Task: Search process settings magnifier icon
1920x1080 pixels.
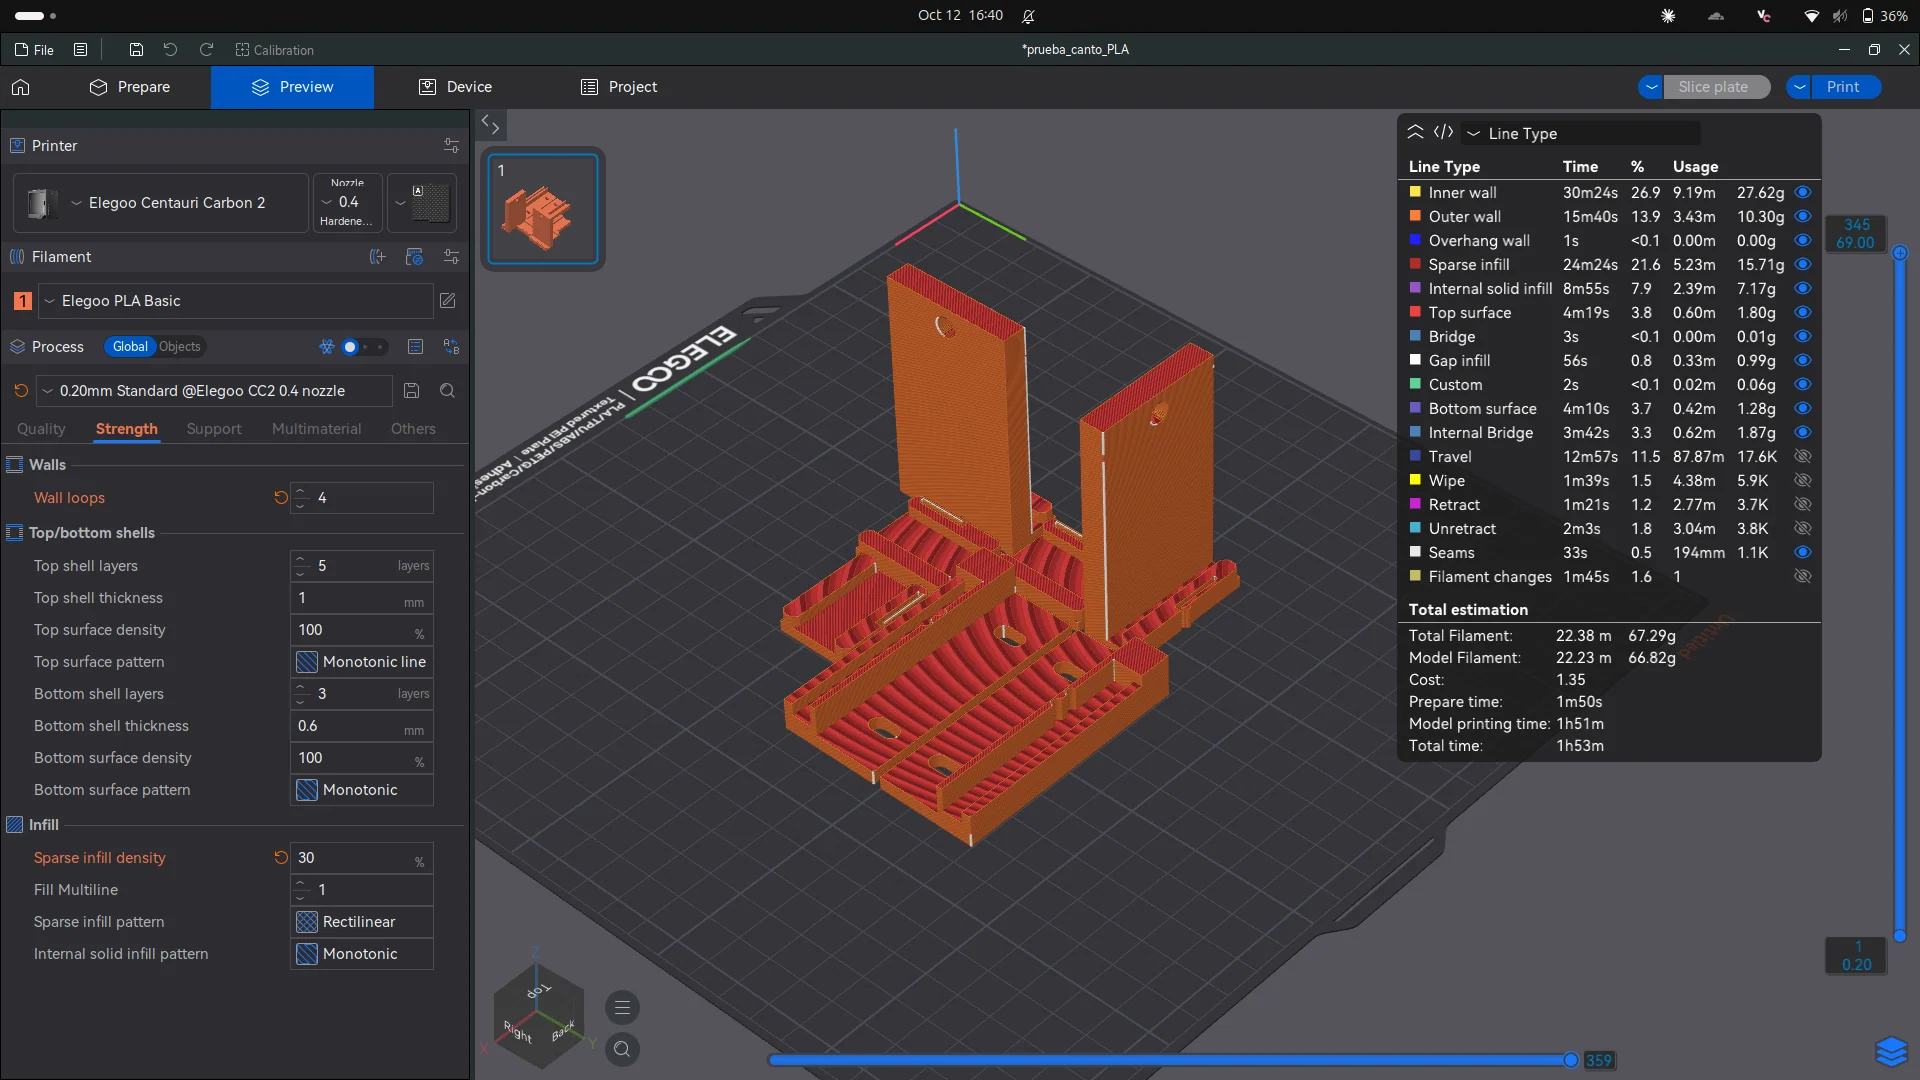Action: 447,391
